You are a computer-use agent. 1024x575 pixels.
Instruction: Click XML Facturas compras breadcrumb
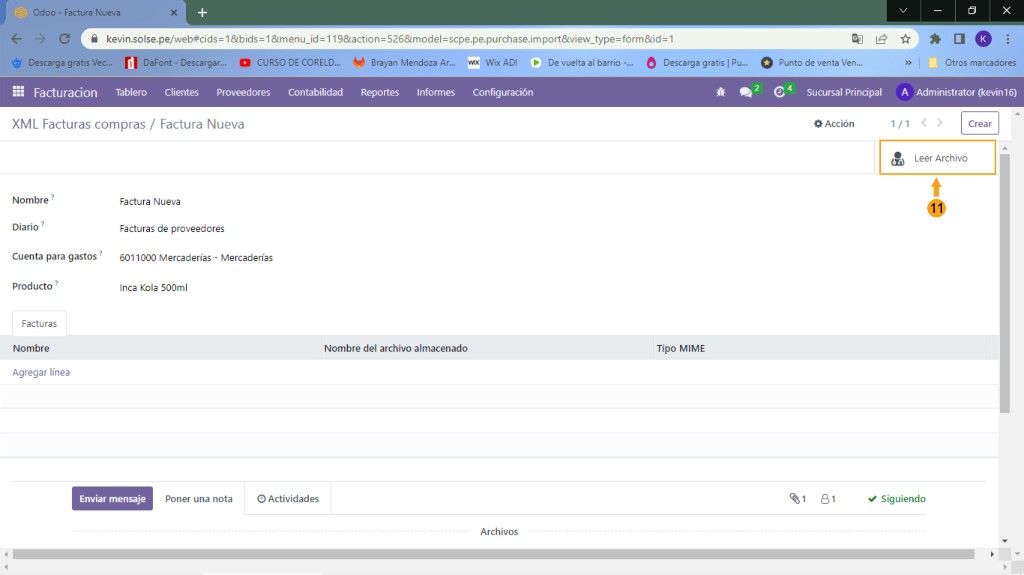pyautogui.click(x=77, y=124)
